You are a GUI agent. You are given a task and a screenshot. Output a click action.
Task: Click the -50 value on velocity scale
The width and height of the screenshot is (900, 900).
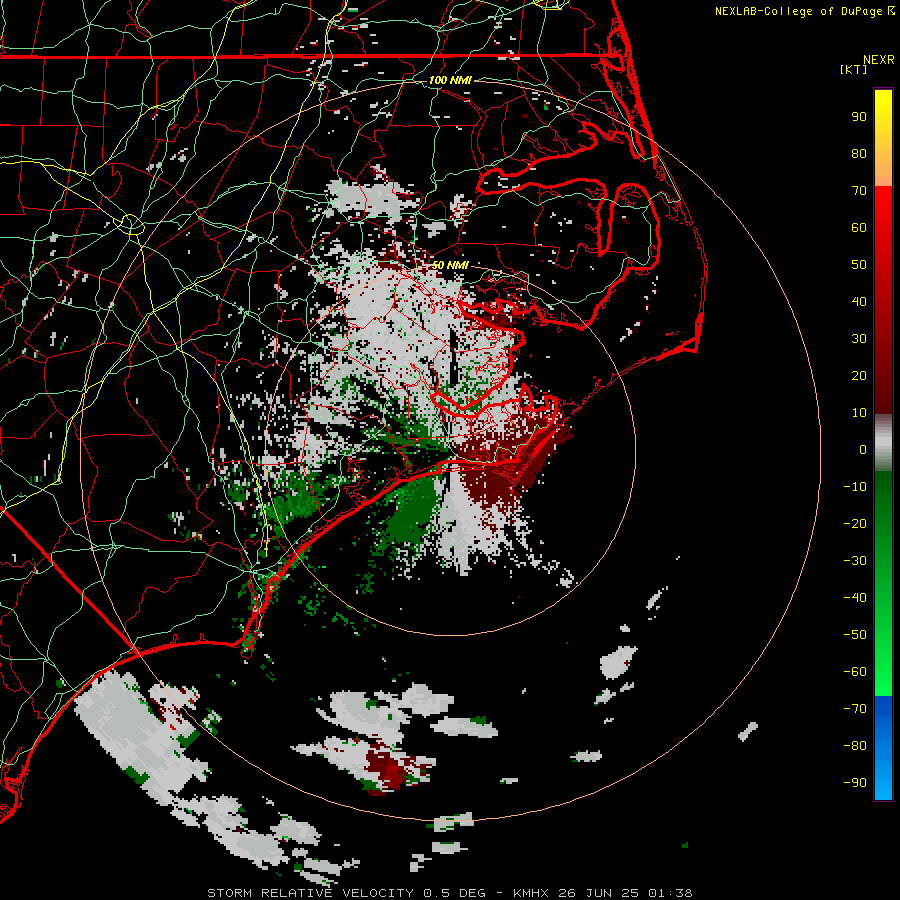pyautogui.click(x=855, y=635)
